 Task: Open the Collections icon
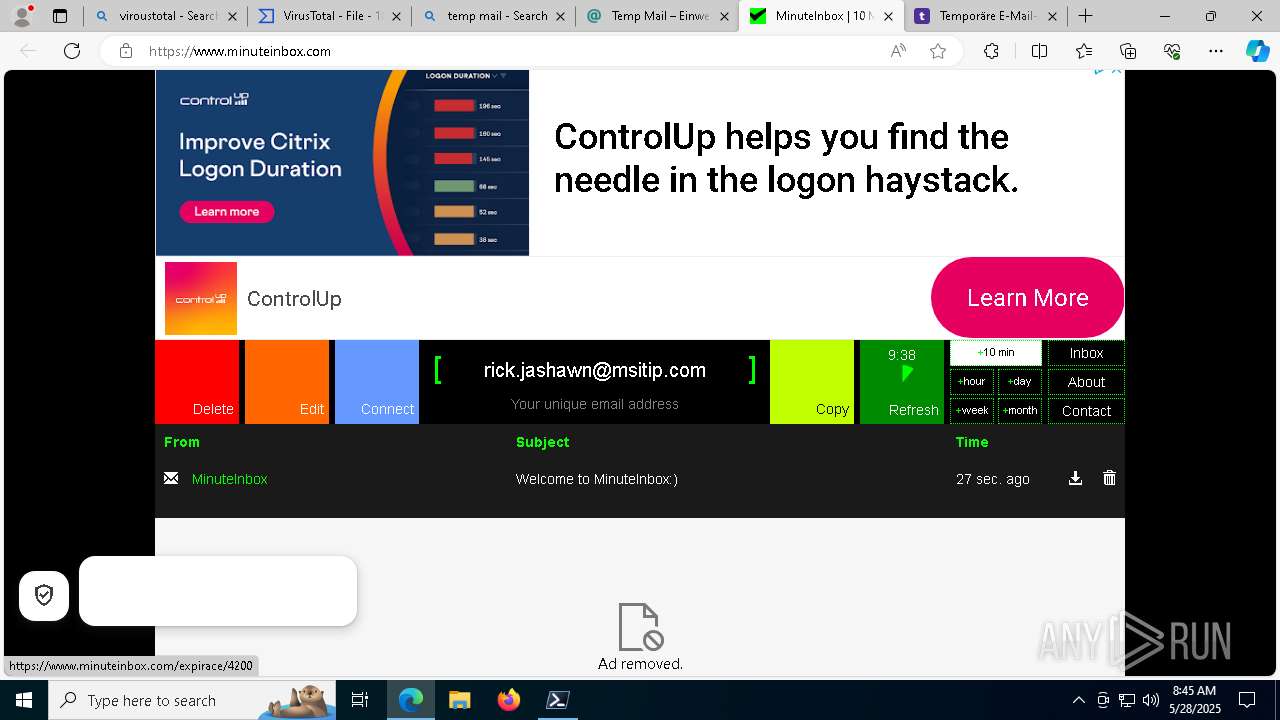click(x=1128, y=51)
